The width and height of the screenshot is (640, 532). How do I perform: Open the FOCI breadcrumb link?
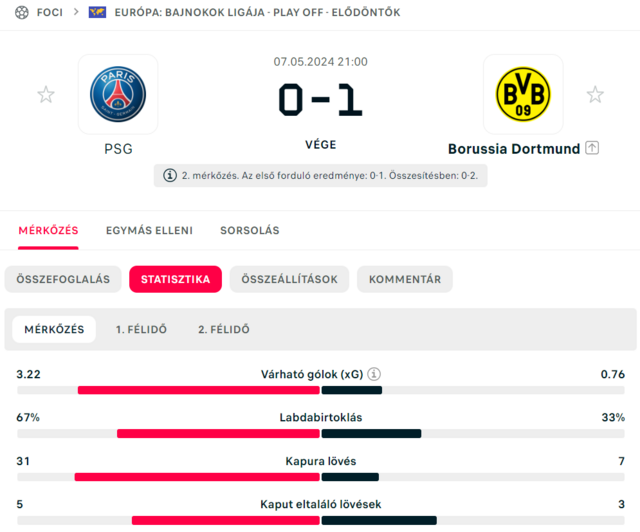[50, 12]
